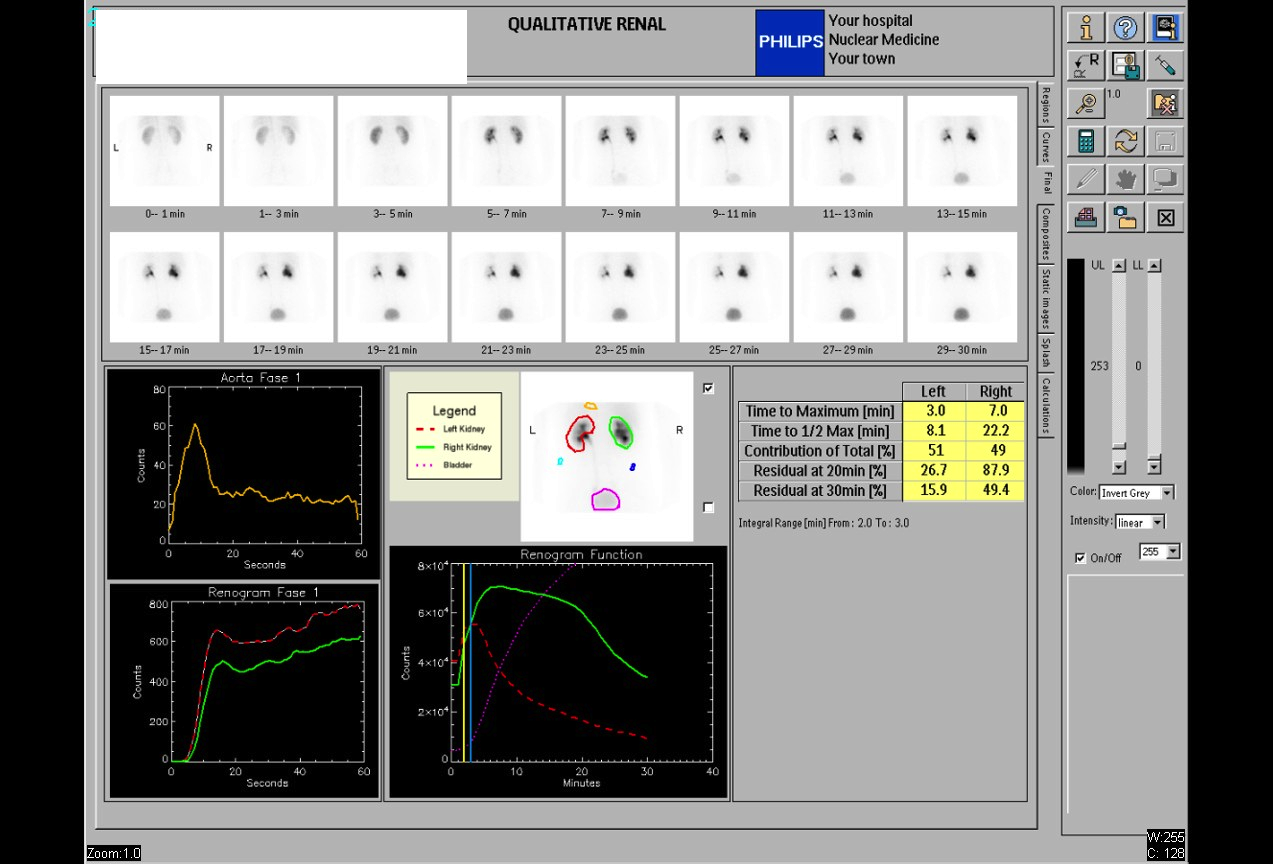Select the 29-- 30 min frame thumbnail
Screen dimensions: 1273x864
pos(962,288)
